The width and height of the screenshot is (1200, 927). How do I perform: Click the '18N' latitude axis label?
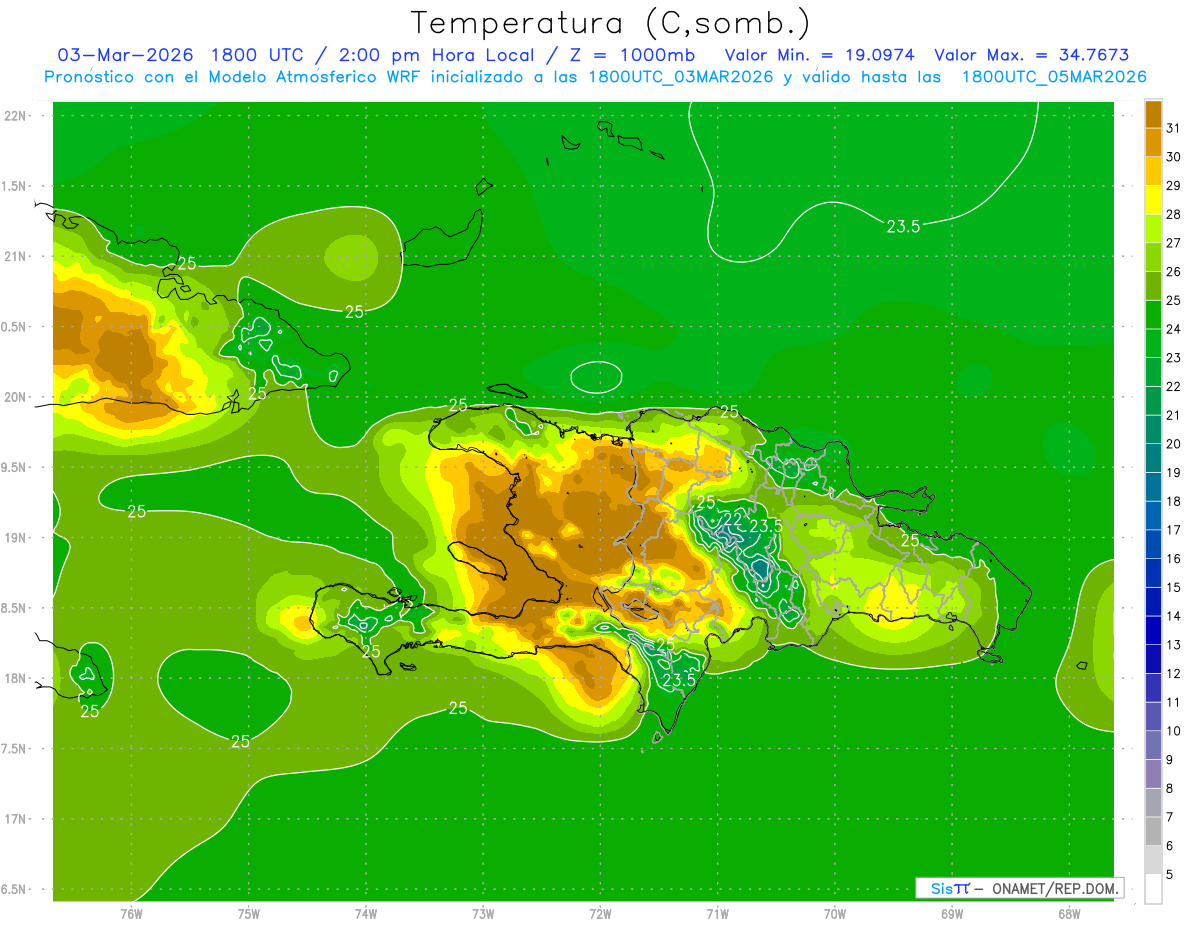(17, 678)
